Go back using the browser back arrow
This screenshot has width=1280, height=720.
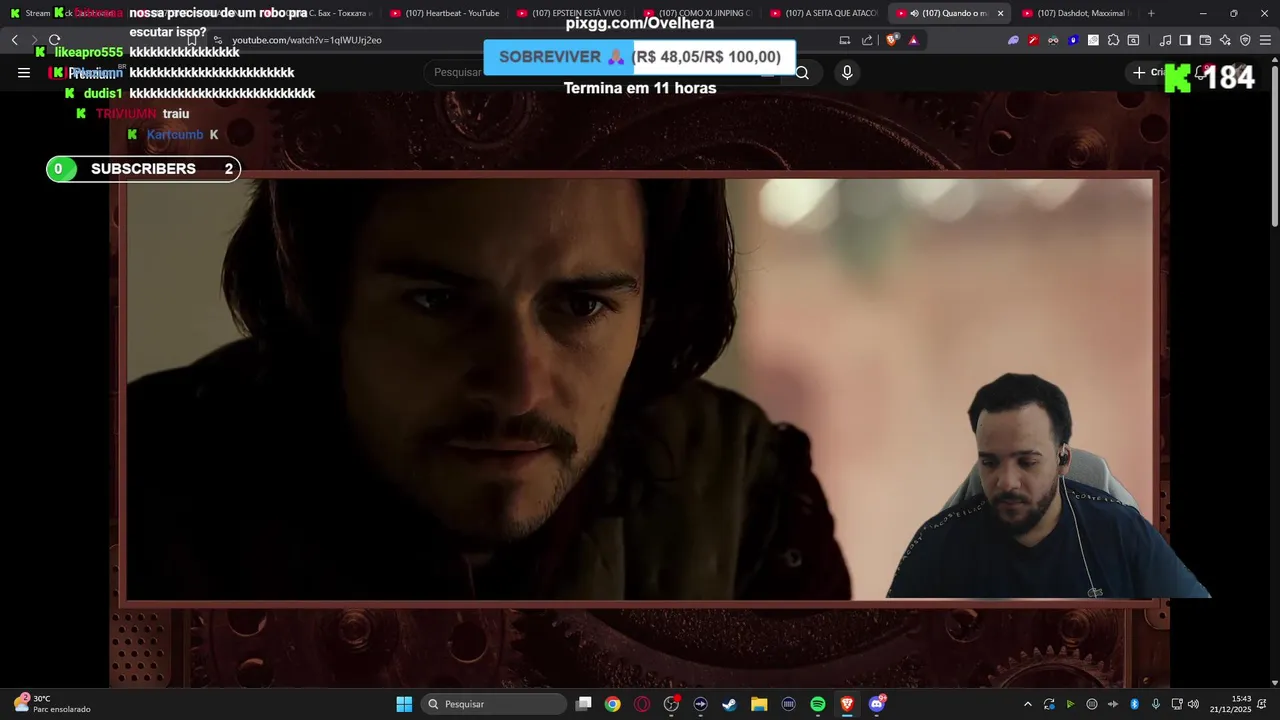[x=14, y=40]
